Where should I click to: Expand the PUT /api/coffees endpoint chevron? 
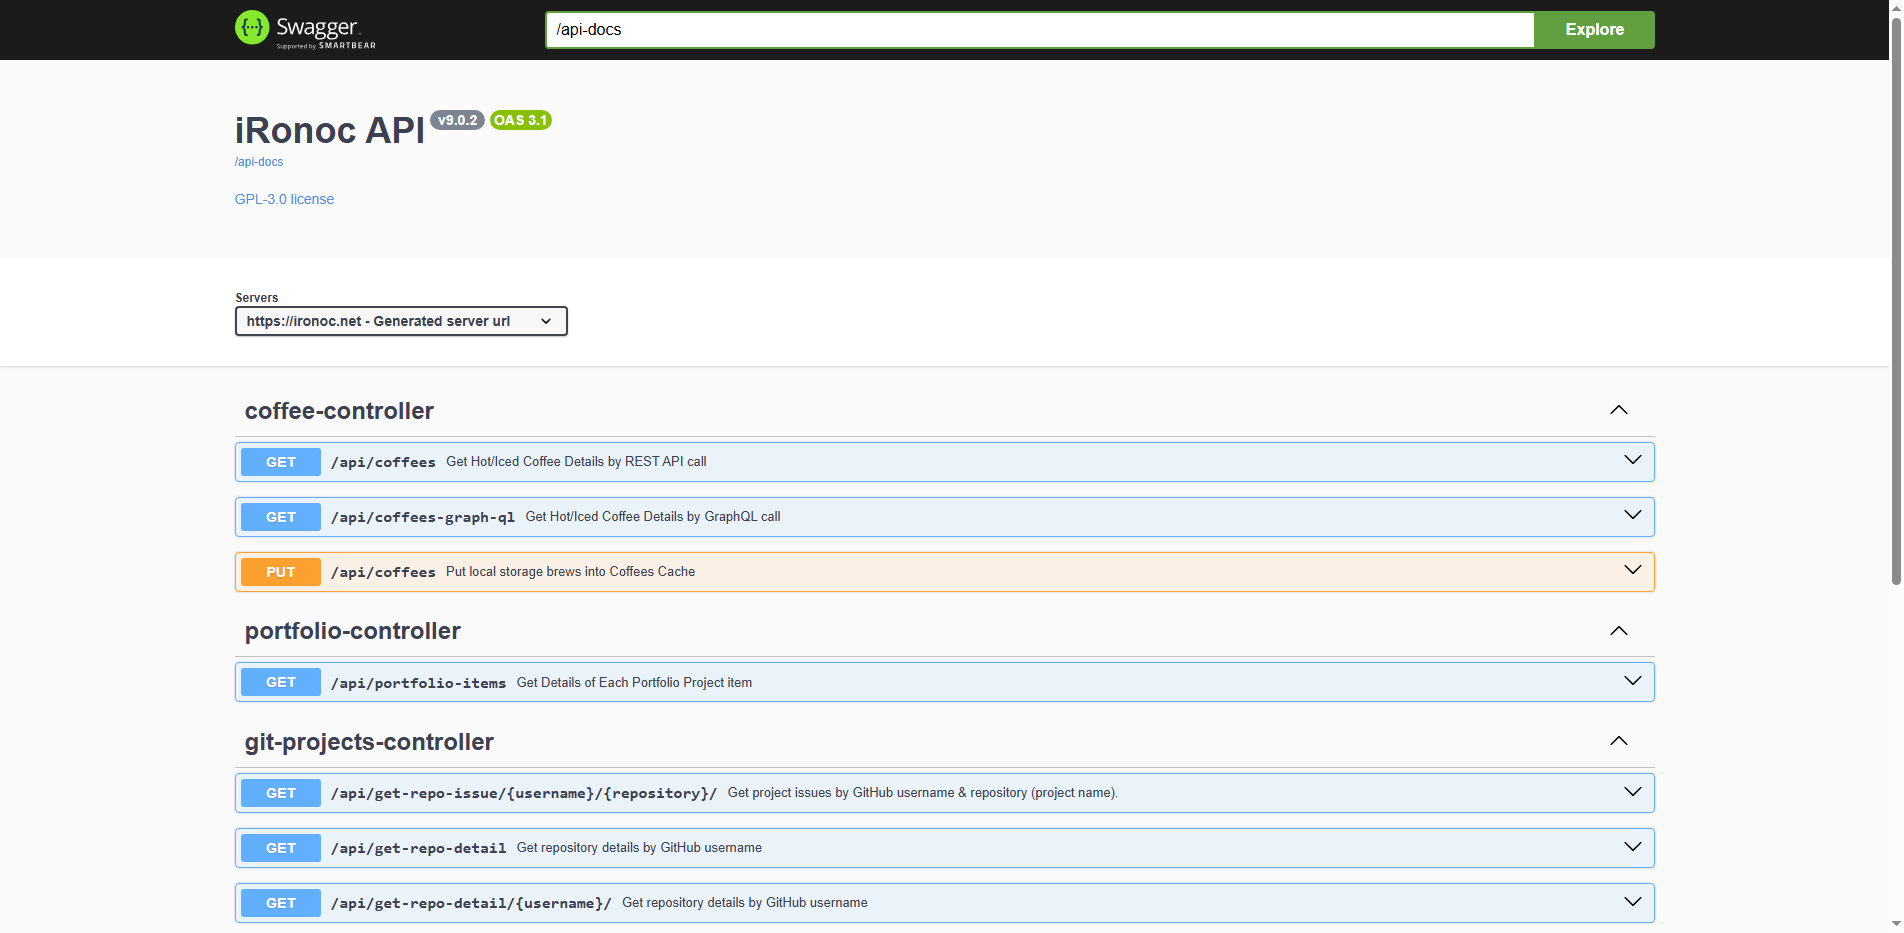1633,571
